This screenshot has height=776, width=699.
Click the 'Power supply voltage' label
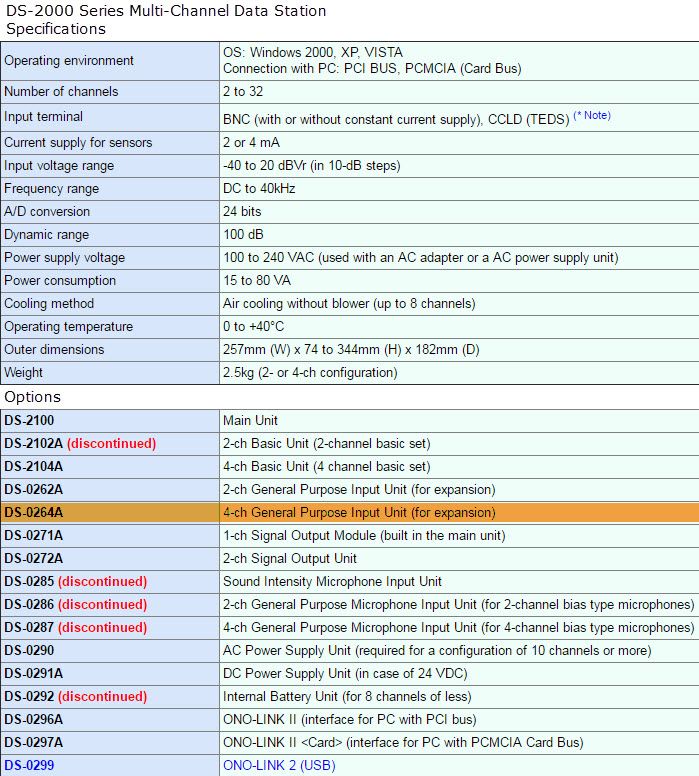click(x=64, y=257)
